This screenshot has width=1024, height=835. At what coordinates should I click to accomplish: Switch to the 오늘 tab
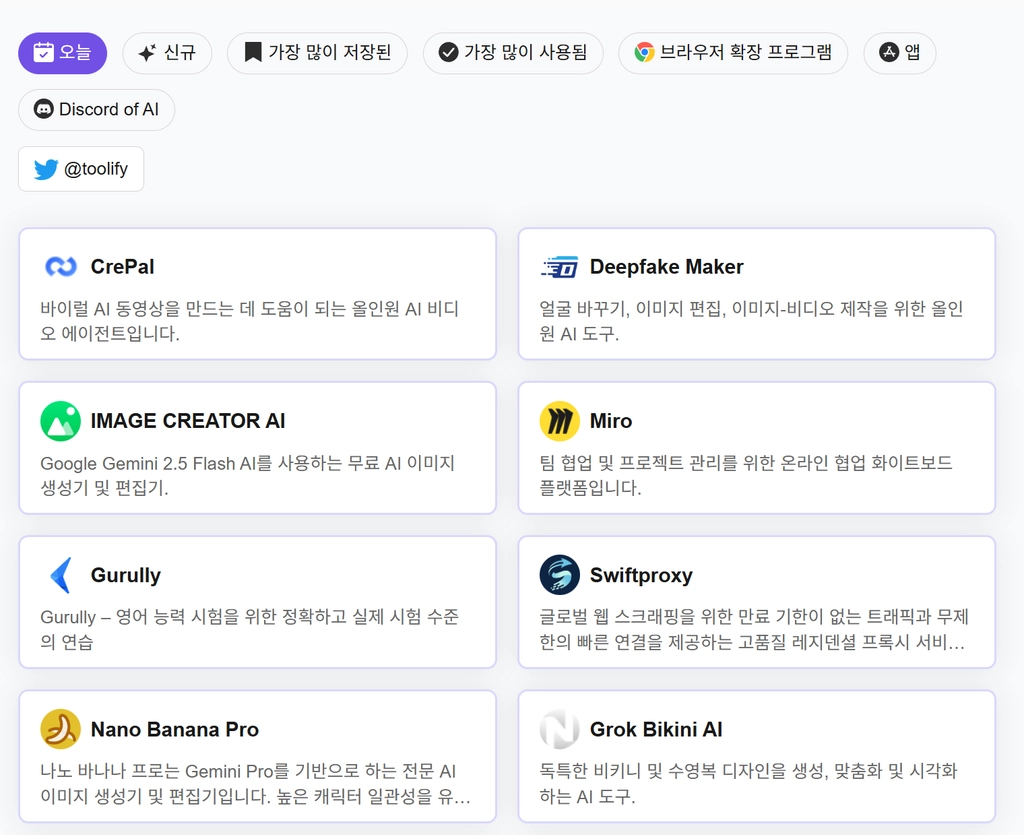(63, 53)
